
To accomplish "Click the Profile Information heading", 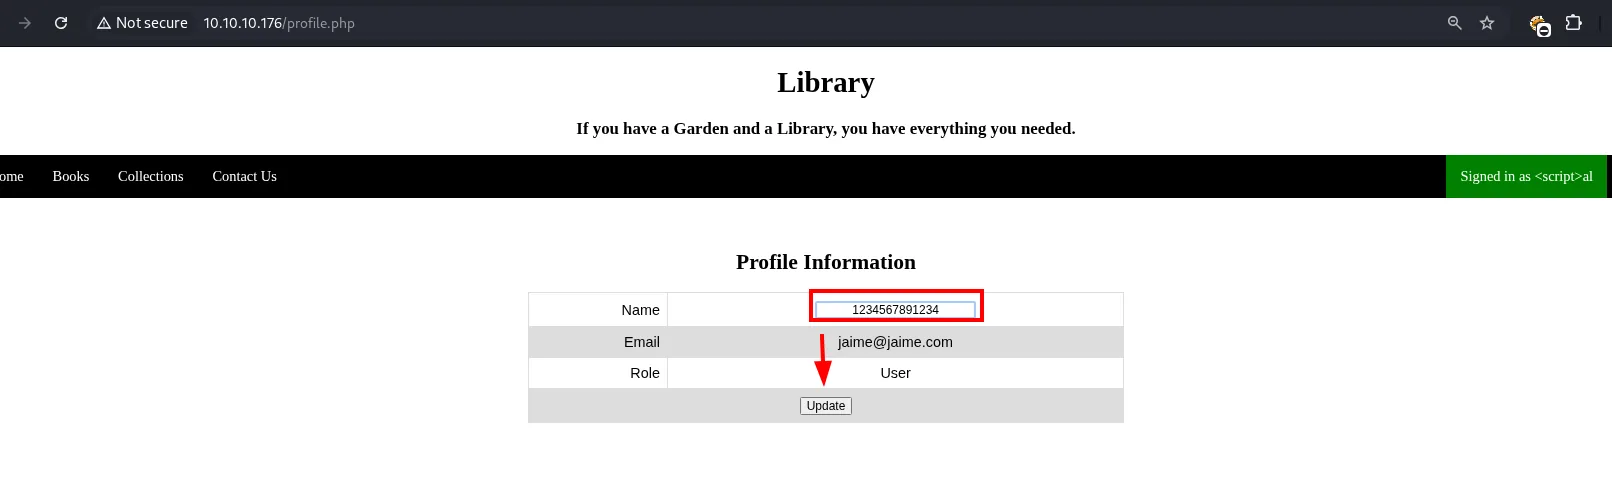I will click(826, 262).
